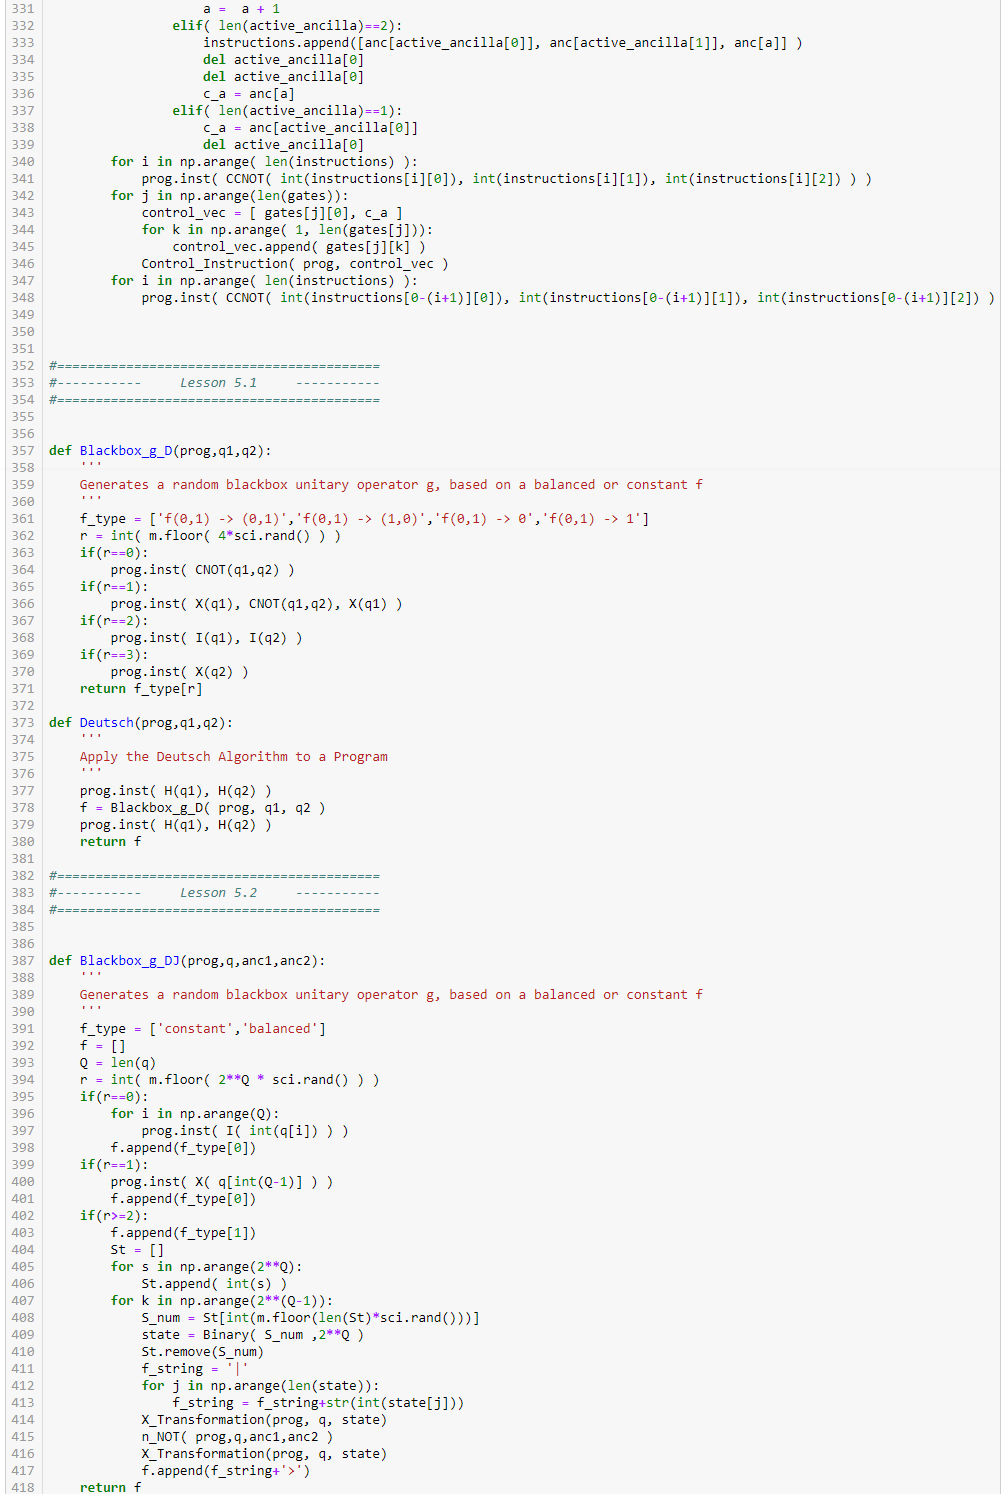Click the 'Lesson 5.2' comment header
The image size is (1004, 1495).
pos(218,893)
